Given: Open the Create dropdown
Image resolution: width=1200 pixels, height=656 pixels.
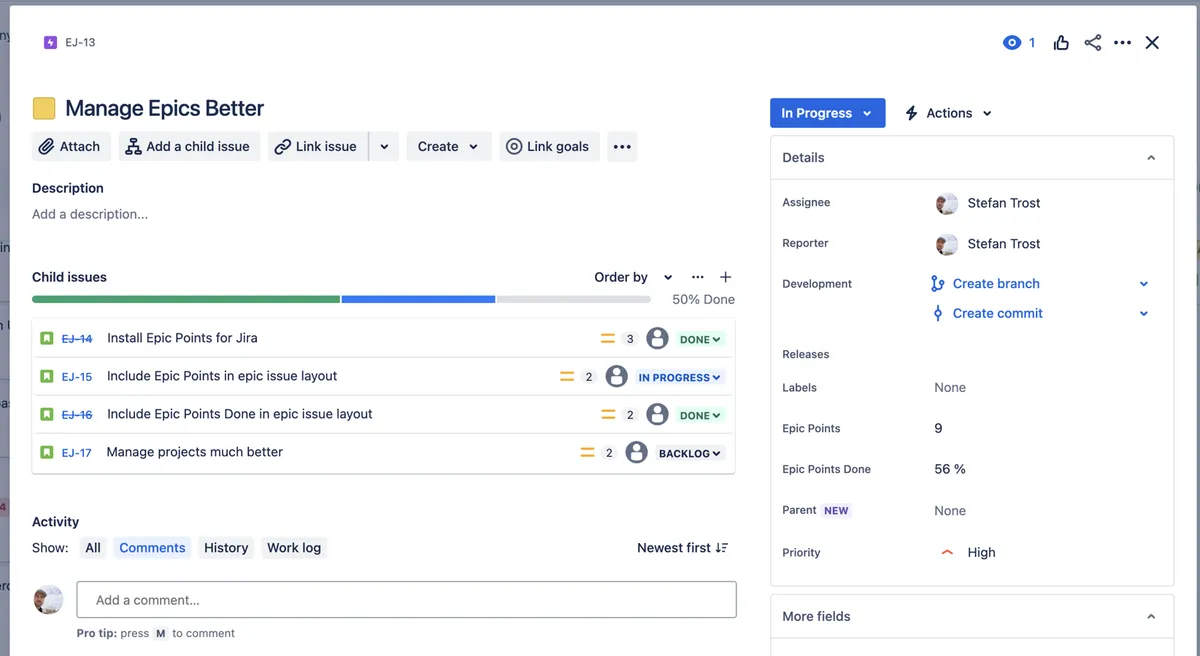Looking at the screenshot, I should 448,146.
